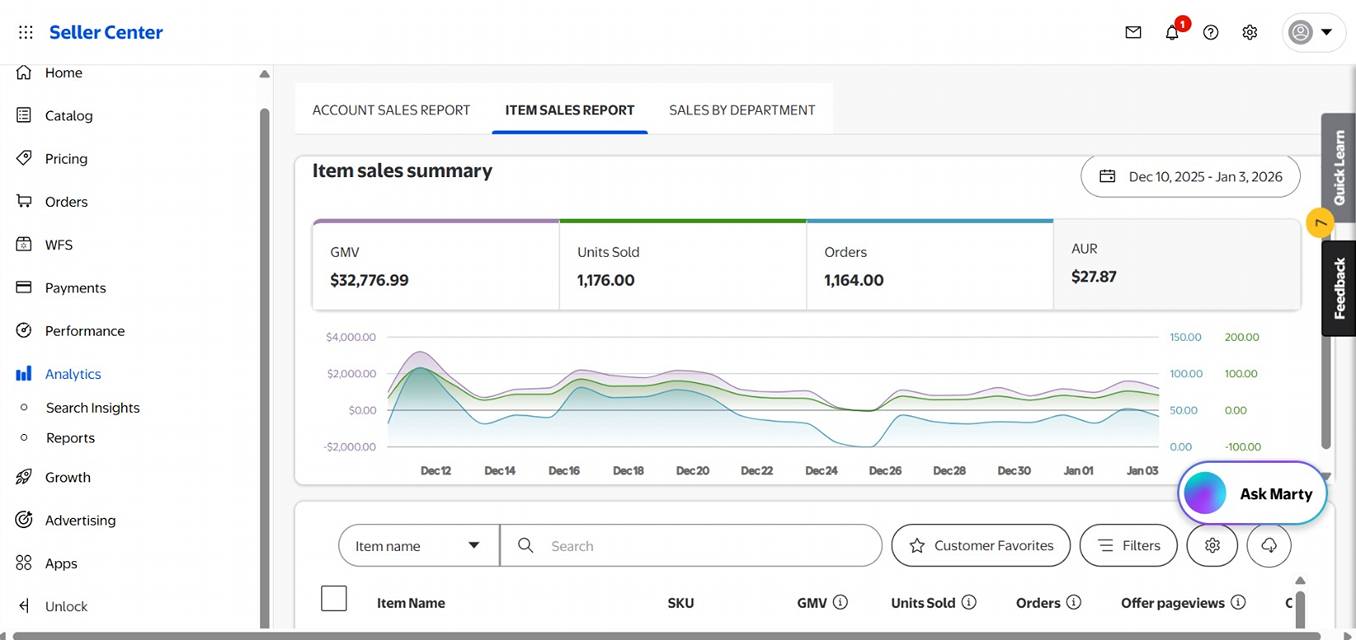Open the user account profile dropdown
Screen dimensions: 1356x640
1313,32
